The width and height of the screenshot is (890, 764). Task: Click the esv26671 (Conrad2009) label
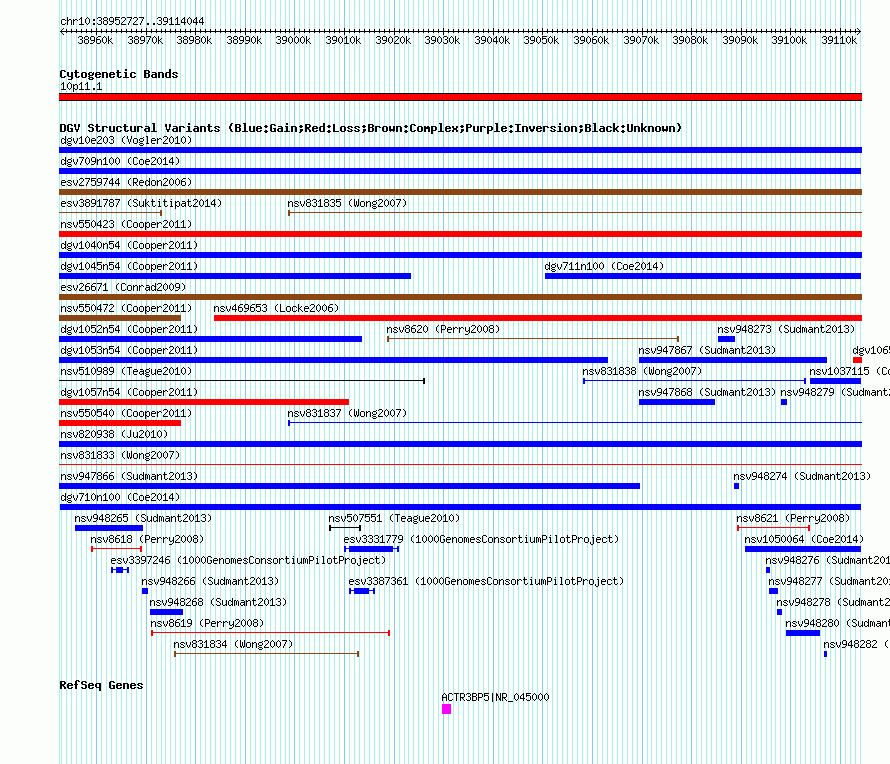pyautogui.click(x=123, y=287)
